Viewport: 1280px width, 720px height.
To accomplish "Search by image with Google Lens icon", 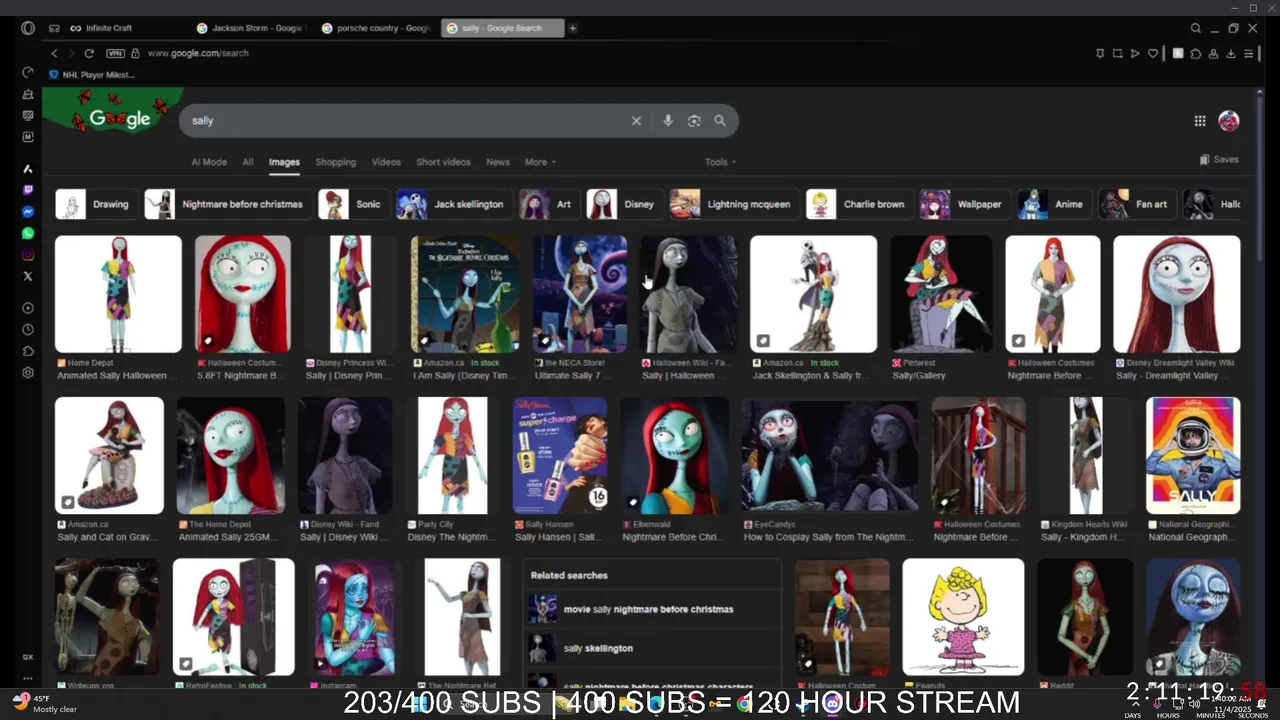I will 694,121.
